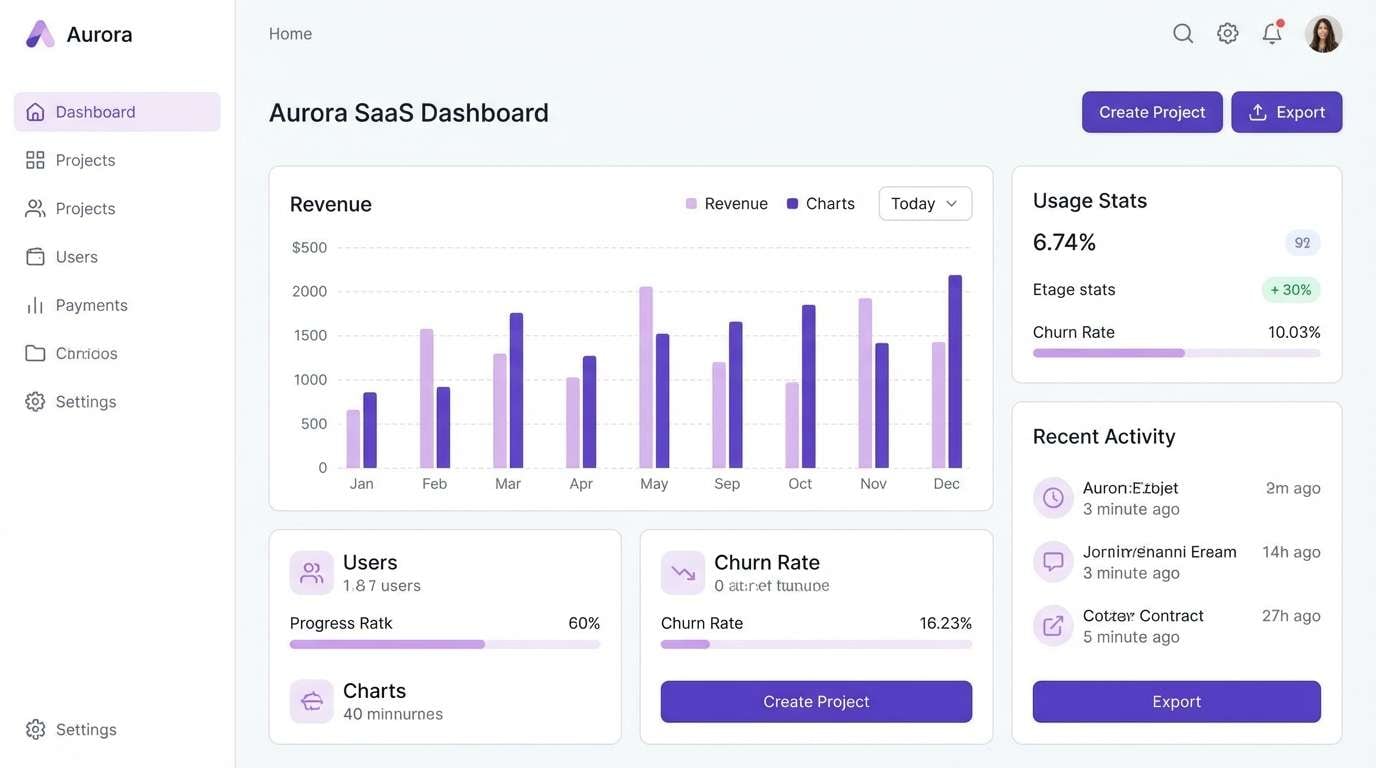Open the Projects section in the sidebar
1376x768 pixels.
(85, 158)
